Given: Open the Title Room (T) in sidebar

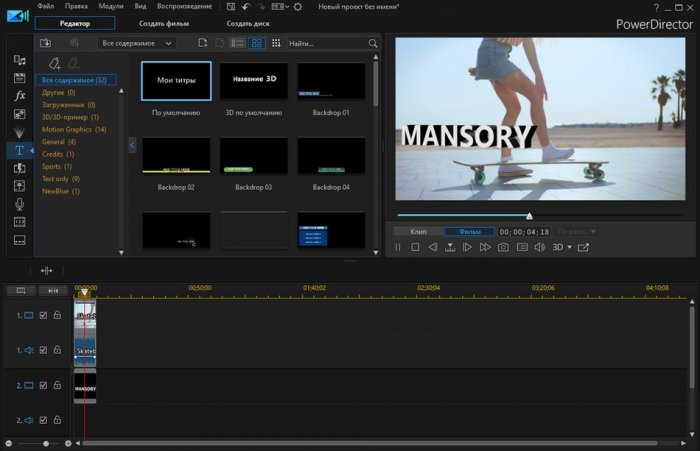Looking at the screenshot, I should pos(19,150).
